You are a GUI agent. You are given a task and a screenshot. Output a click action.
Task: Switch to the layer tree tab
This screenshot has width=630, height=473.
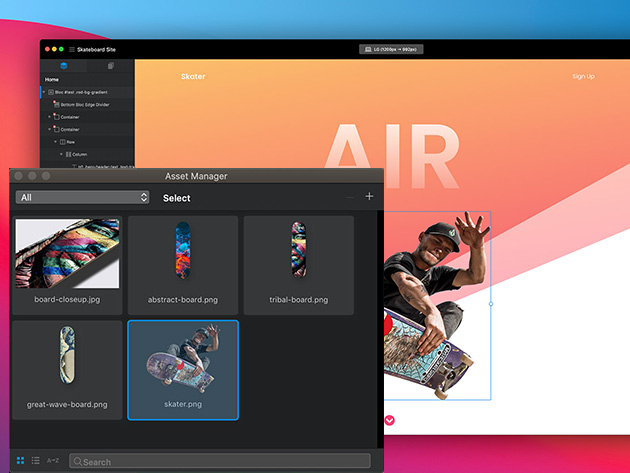point(63,66)
